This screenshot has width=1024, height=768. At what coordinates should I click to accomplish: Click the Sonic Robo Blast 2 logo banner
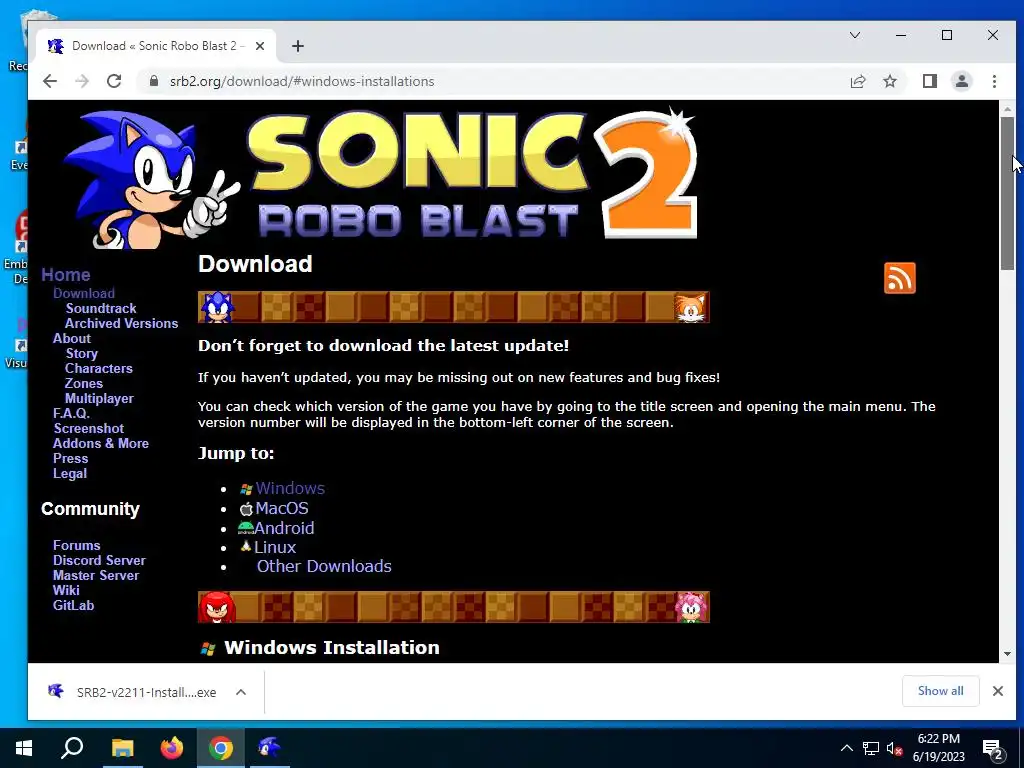[x=381, y=177]
